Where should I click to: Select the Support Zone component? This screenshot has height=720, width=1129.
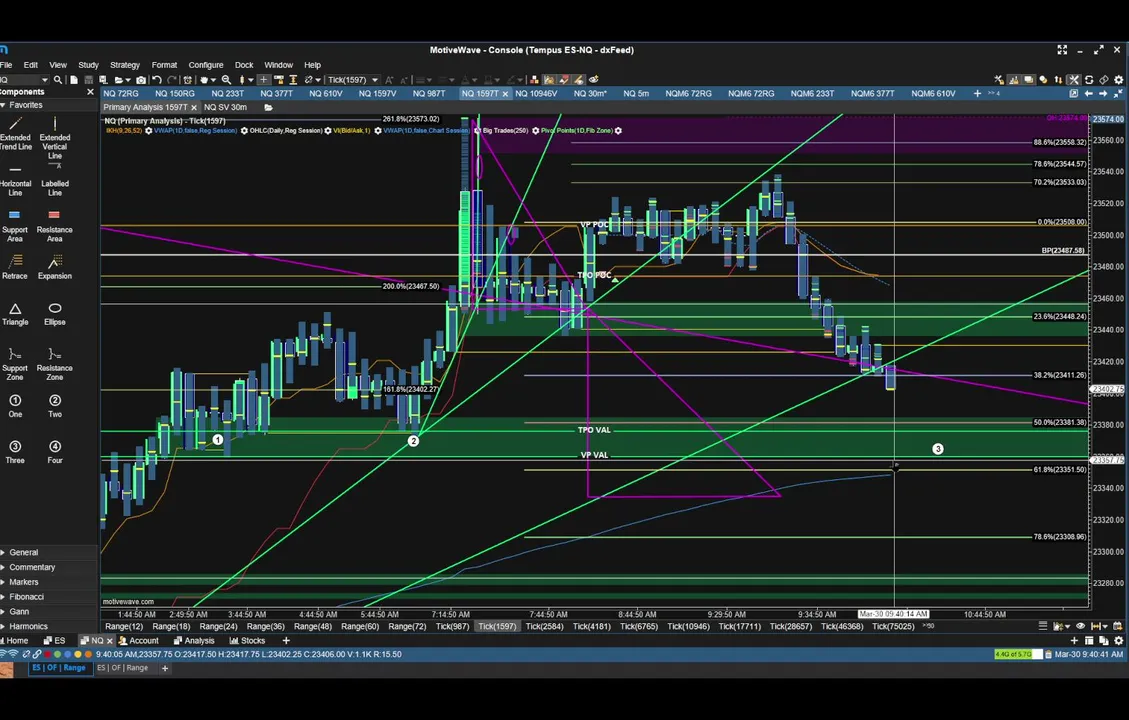point(14,364)
